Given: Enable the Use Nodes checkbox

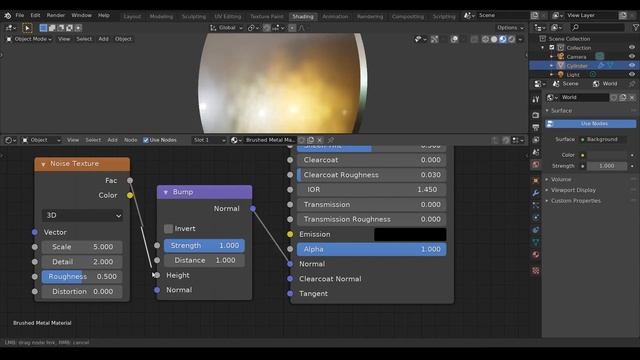Looking at the screenshot, I should click(x=146, y=140).
